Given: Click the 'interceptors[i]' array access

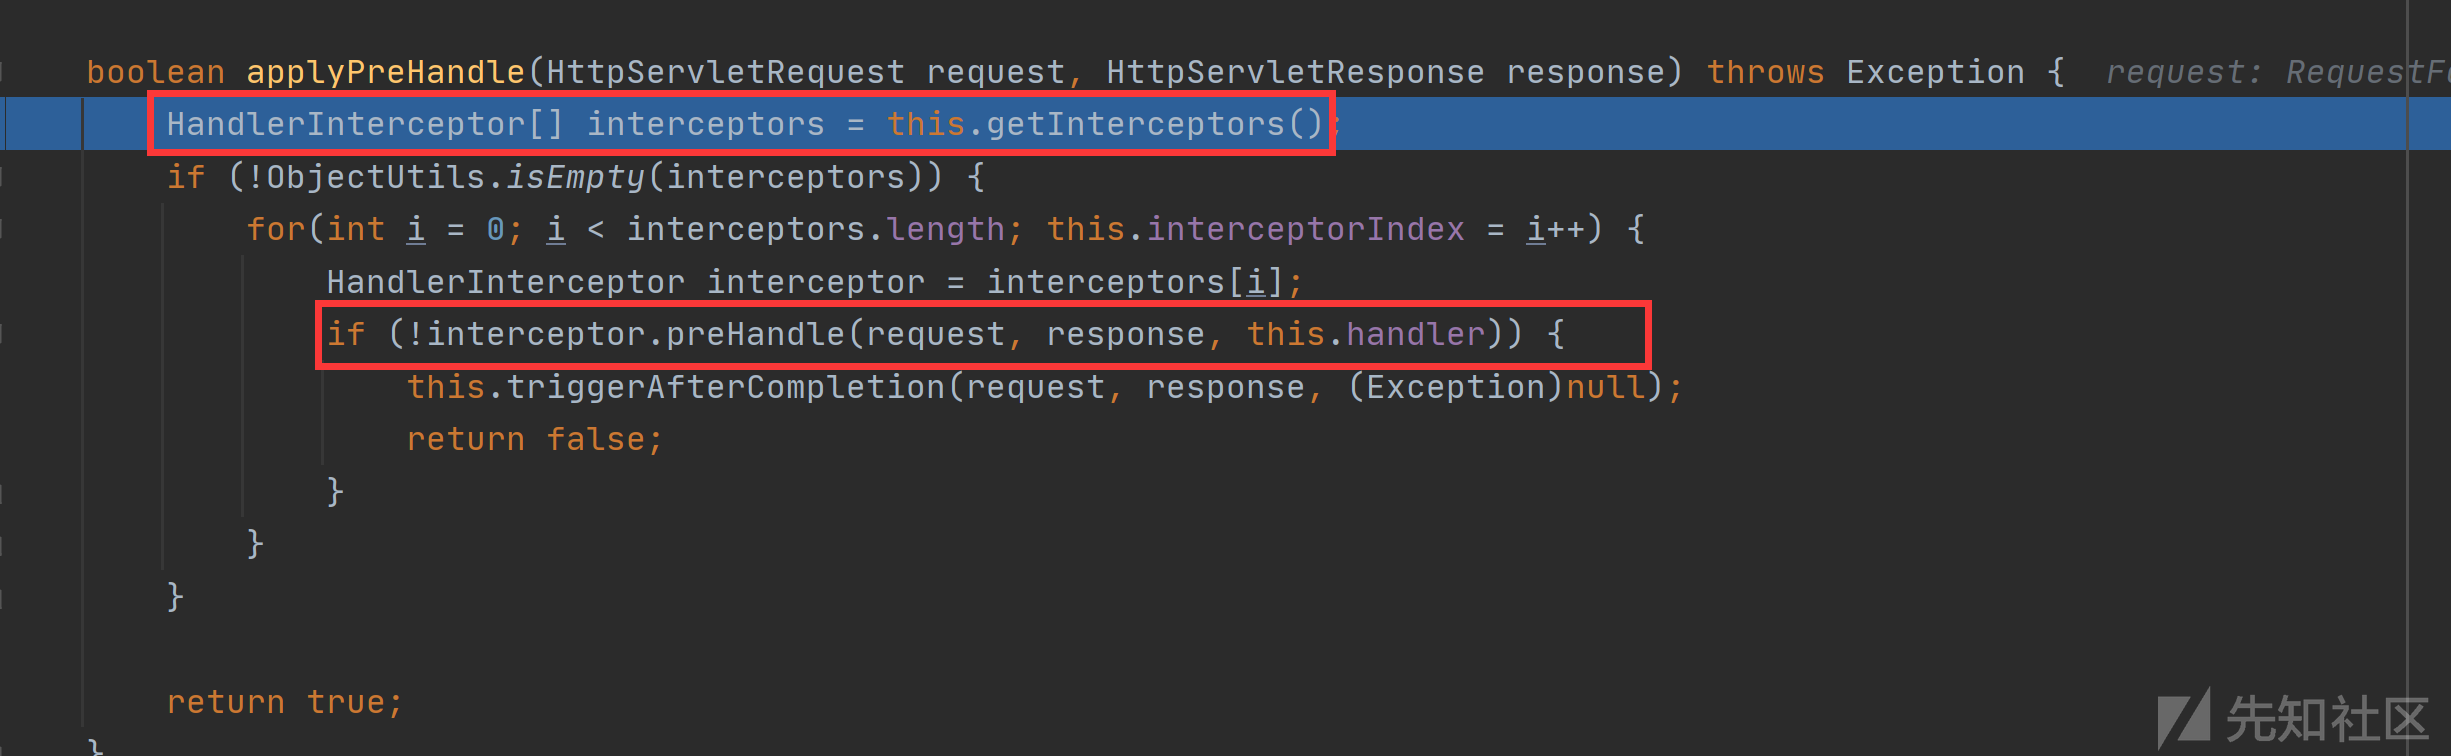Looking at the screenshot, I should 1135,282.
